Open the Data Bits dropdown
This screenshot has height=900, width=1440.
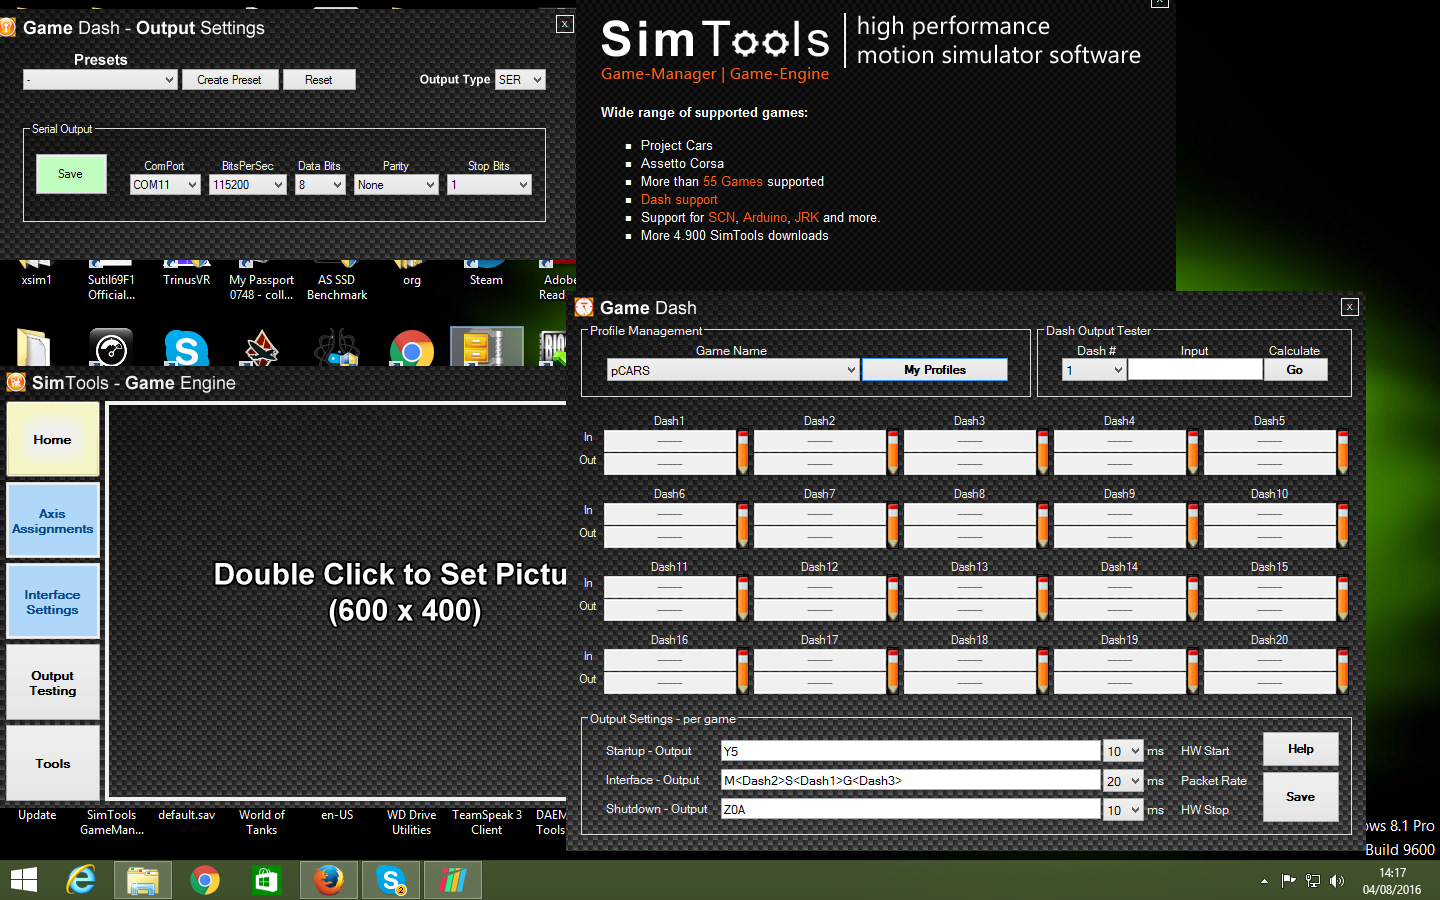click(320, 184)
